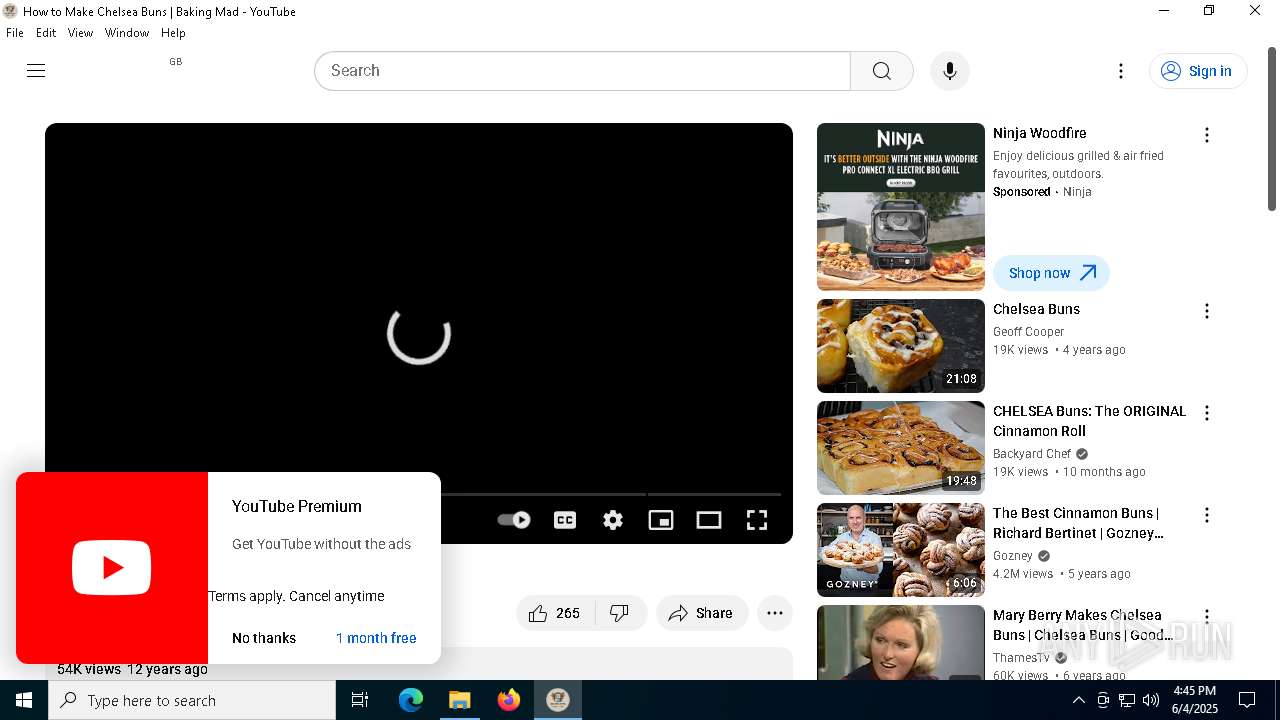The image size is (1280, 720).
Task: Open options for the Mary Berry video
Action: tap(1207, 617)
